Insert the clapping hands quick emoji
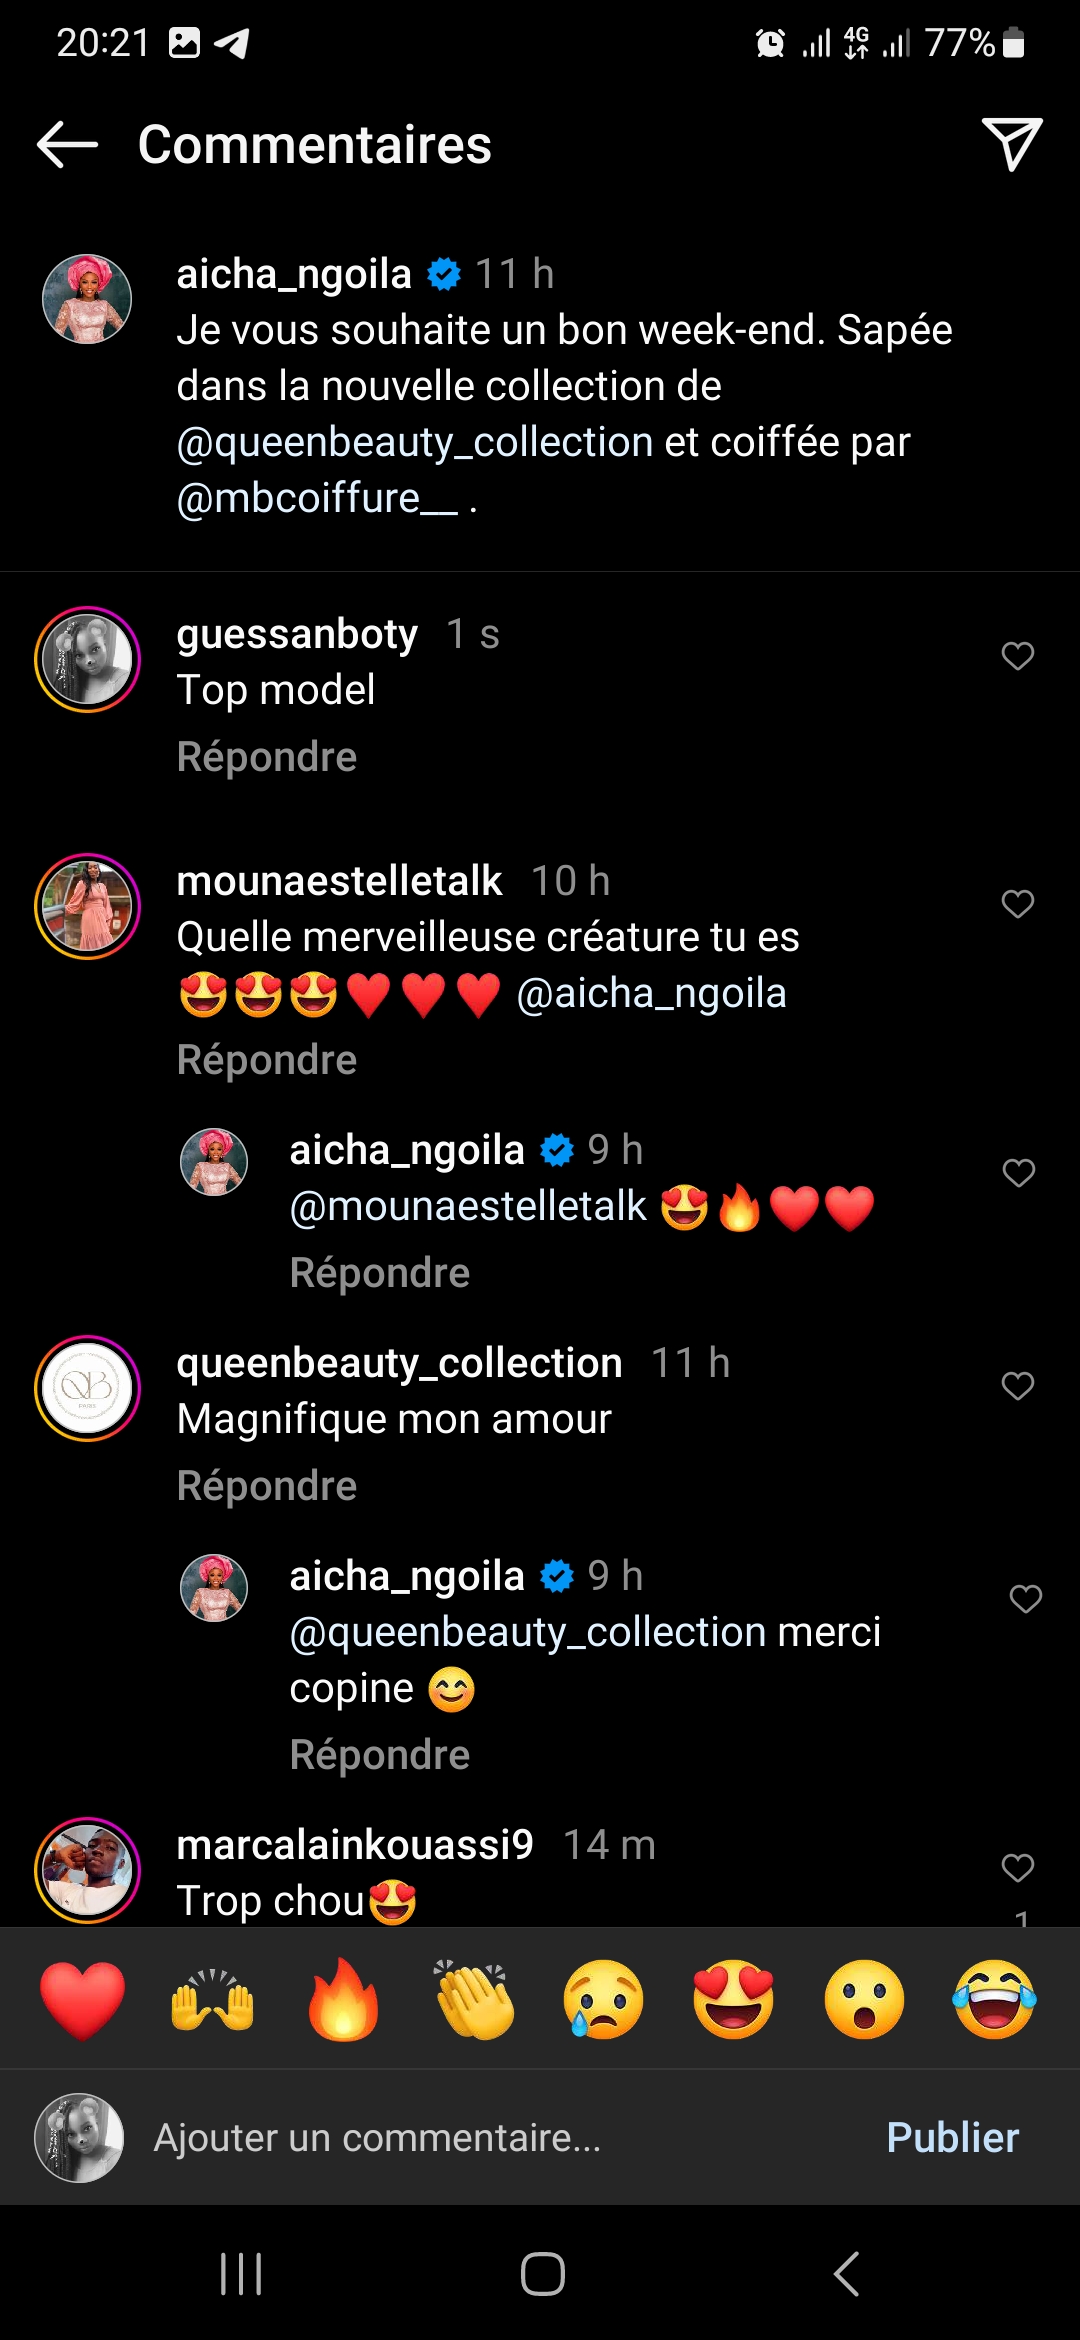This screenshot has height=2340, width=1080. [x=474, y=2000]
